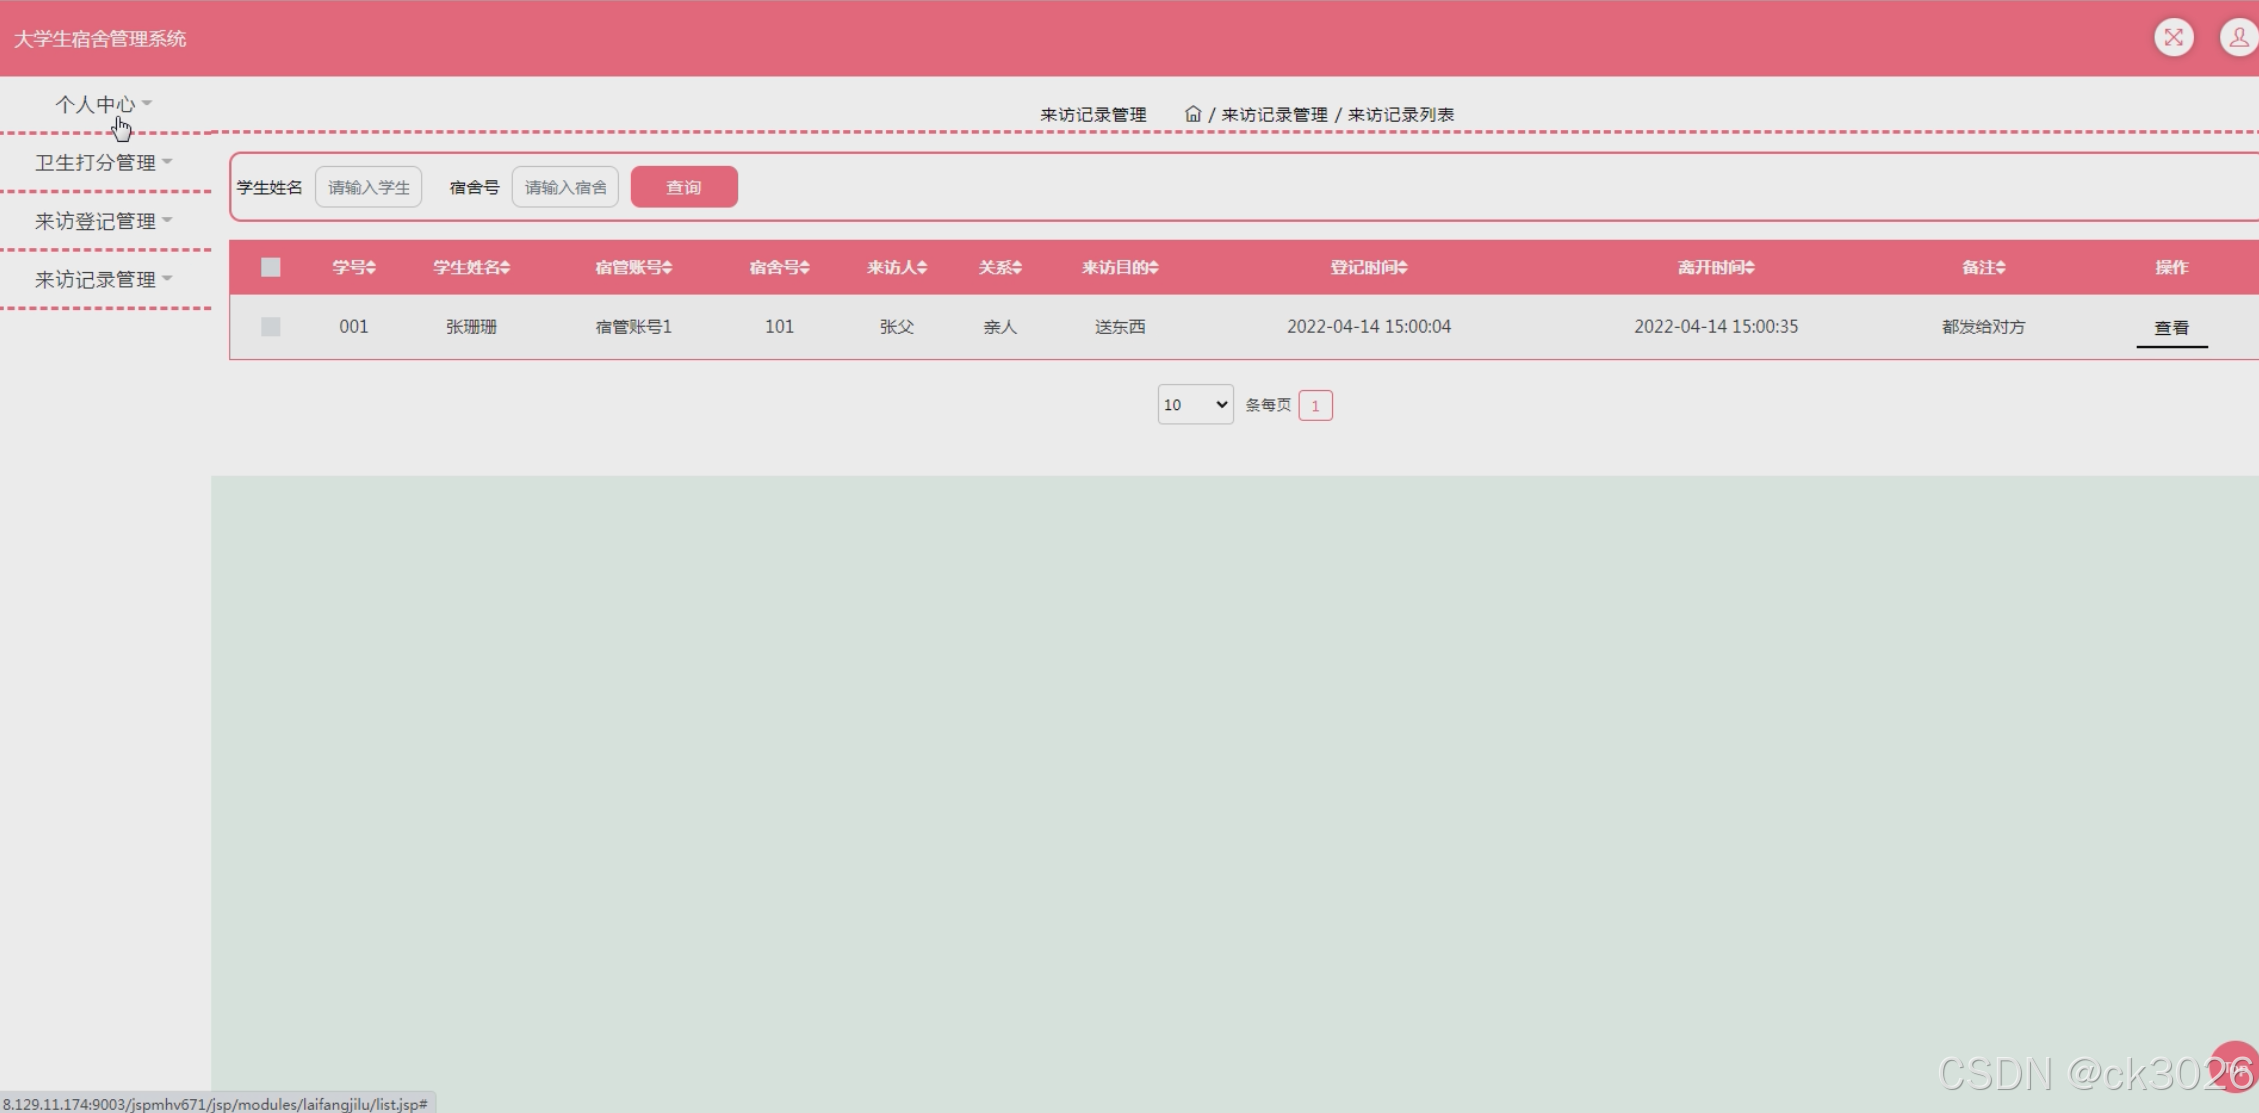Sort by 离开时间 column sort icon

coord(1749,268)
